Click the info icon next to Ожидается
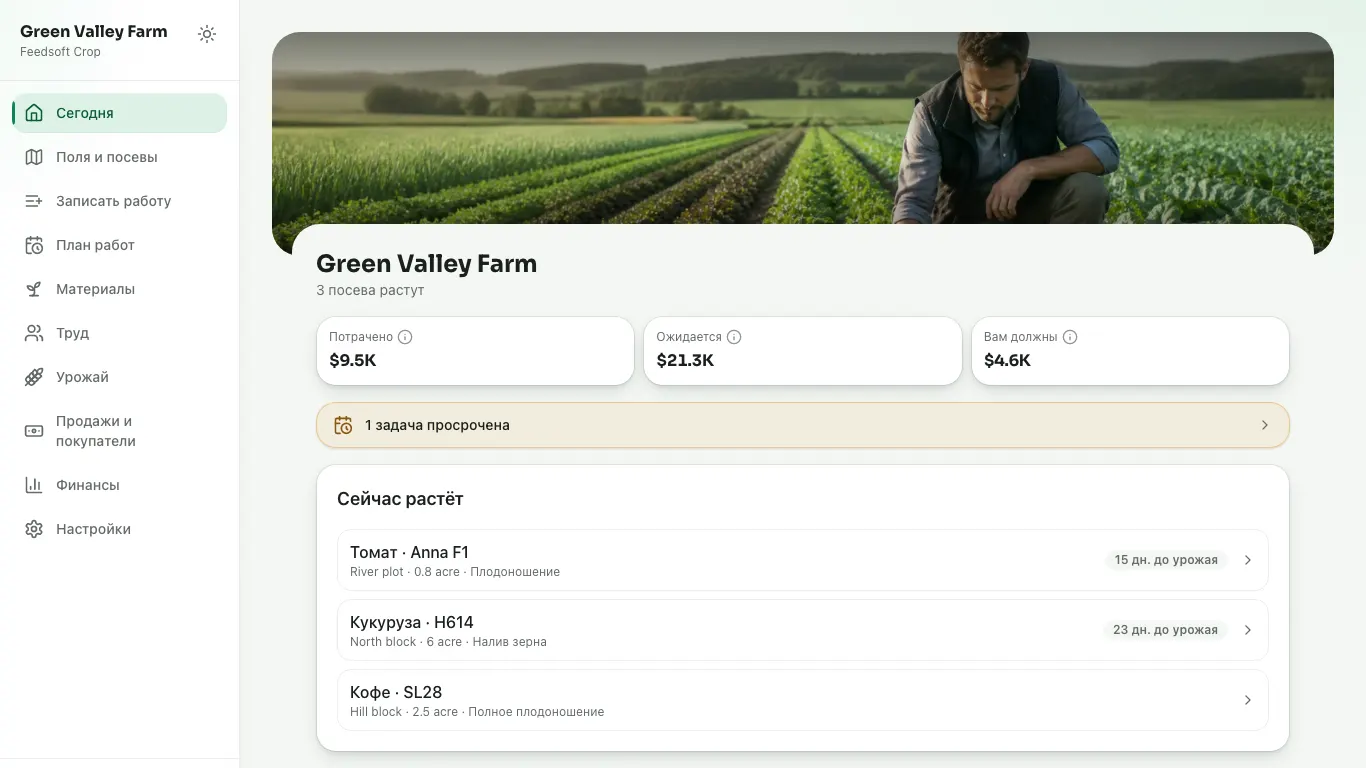 pos(734,337)
